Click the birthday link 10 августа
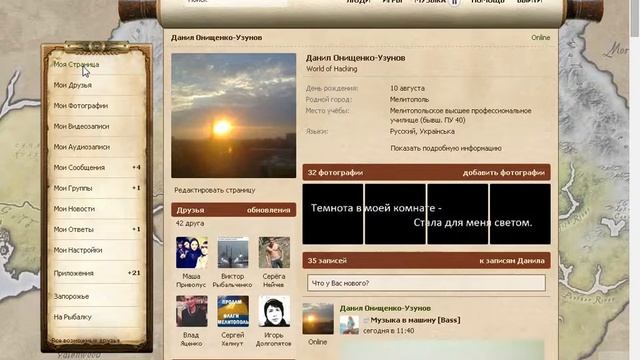Image resolution: width=640 pixels, height=360 pixels. (x=407, y=88)
